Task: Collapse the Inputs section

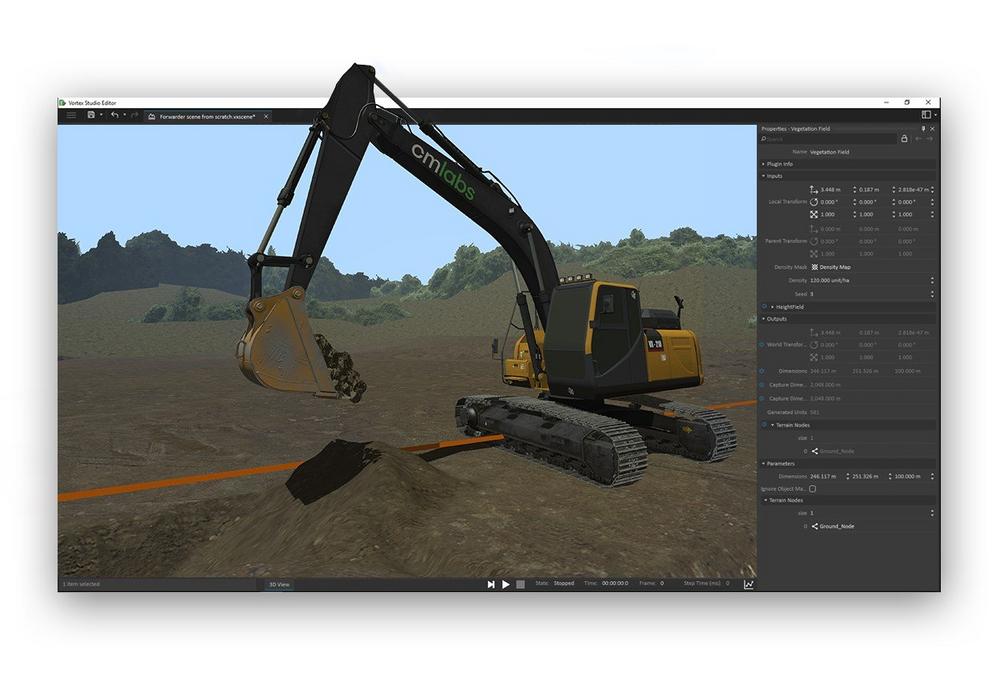Action: 763,176
